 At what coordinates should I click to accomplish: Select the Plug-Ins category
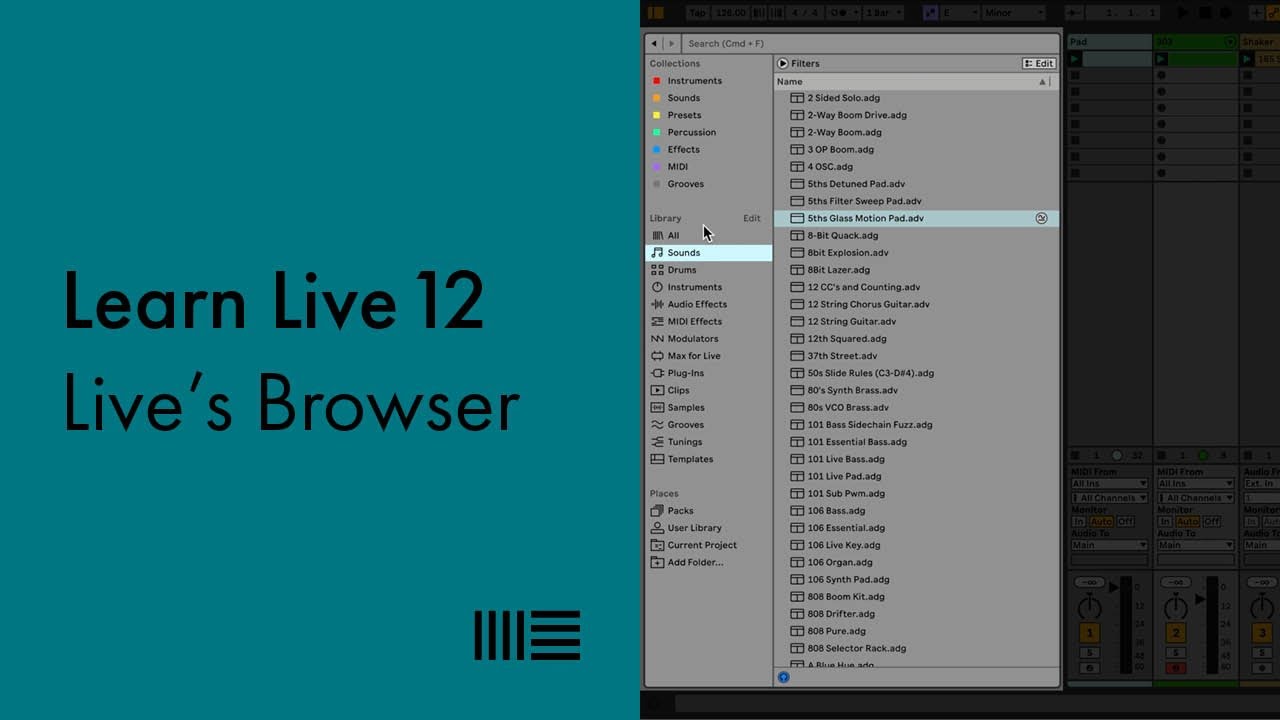click(708, 373)
